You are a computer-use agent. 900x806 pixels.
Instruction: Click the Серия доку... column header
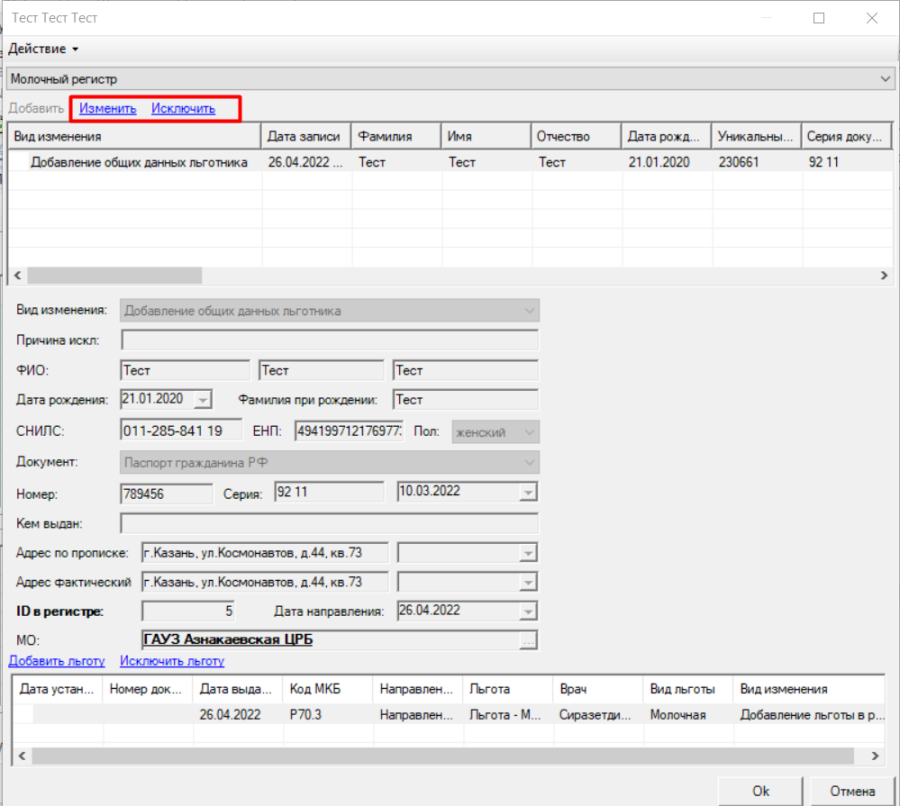pos(847,137)
